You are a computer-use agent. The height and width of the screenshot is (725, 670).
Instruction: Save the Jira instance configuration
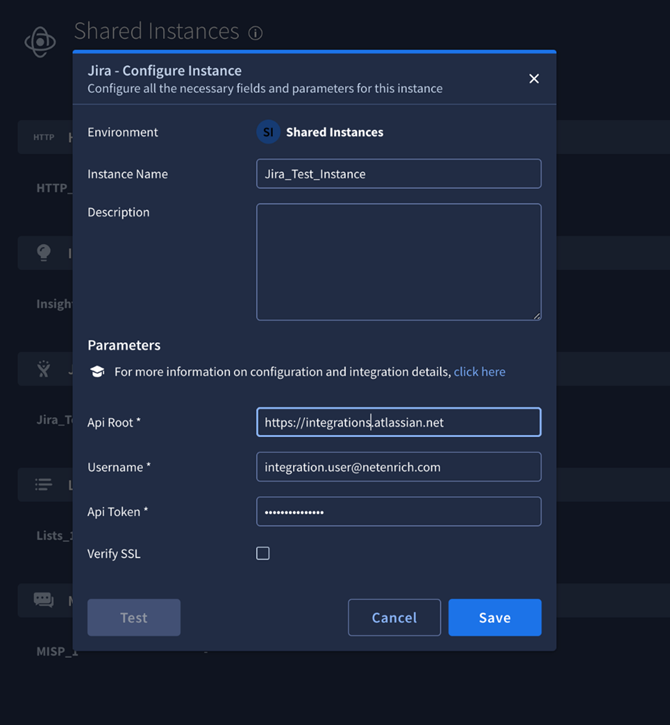pos(495,618)
